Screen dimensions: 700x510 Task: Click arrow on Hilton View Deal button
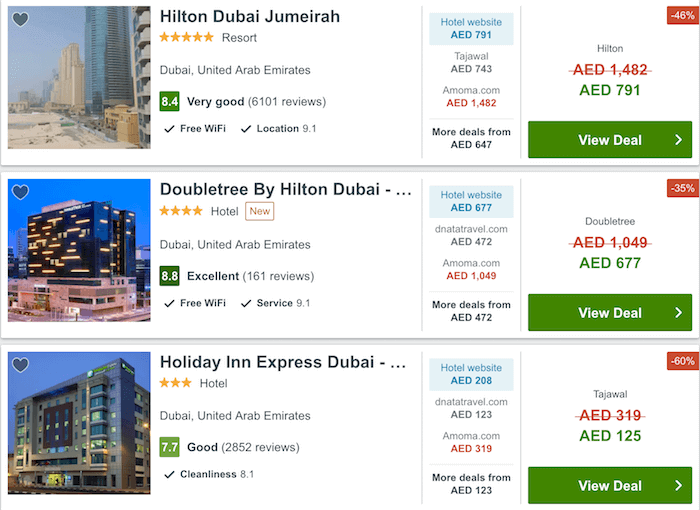[678, 140]
